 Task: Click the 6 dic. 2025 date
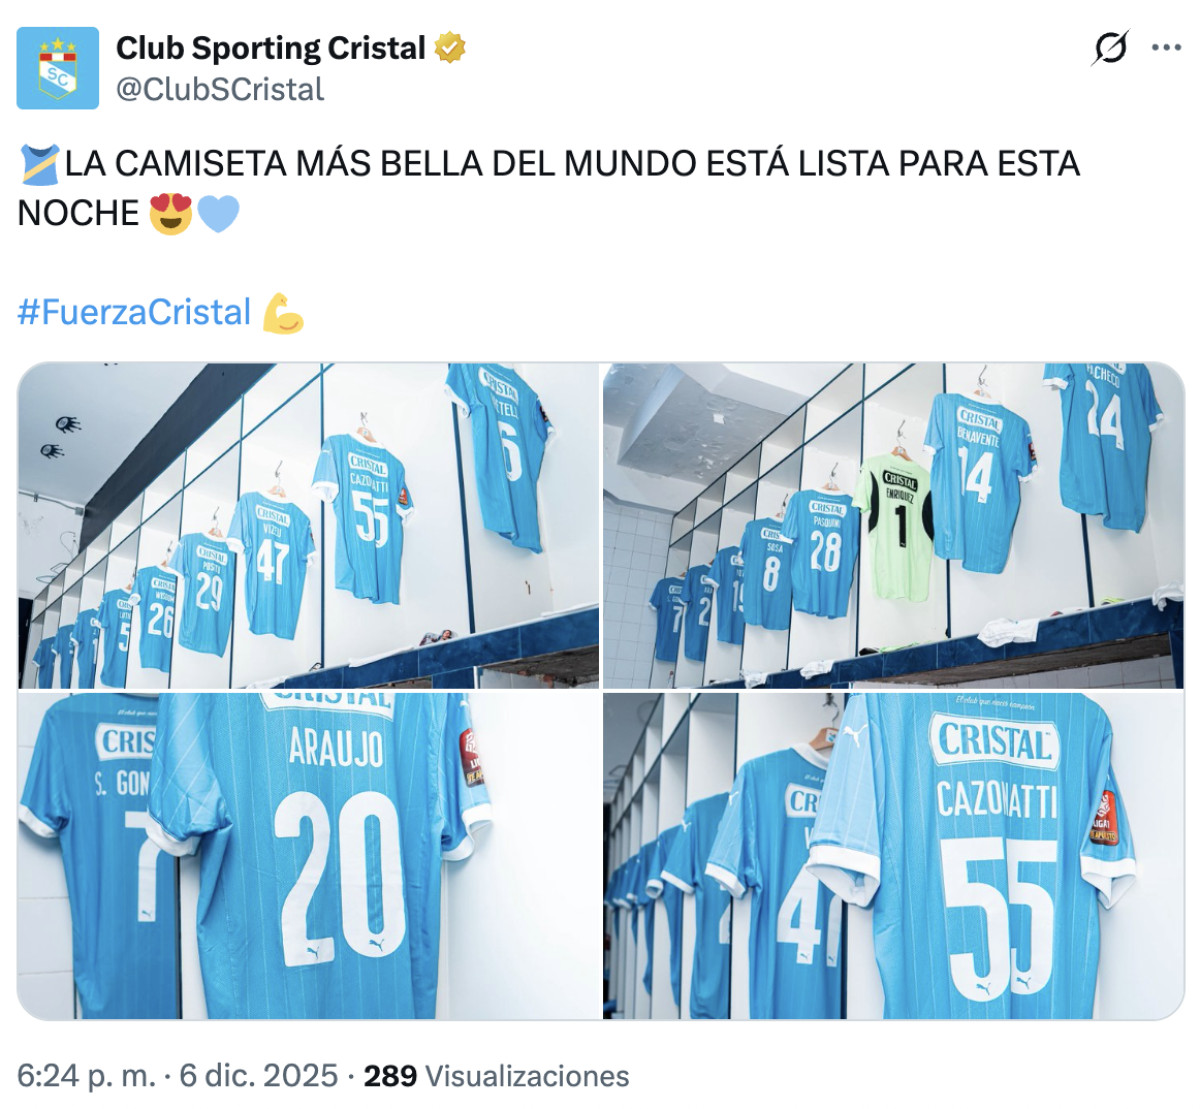258,1076
